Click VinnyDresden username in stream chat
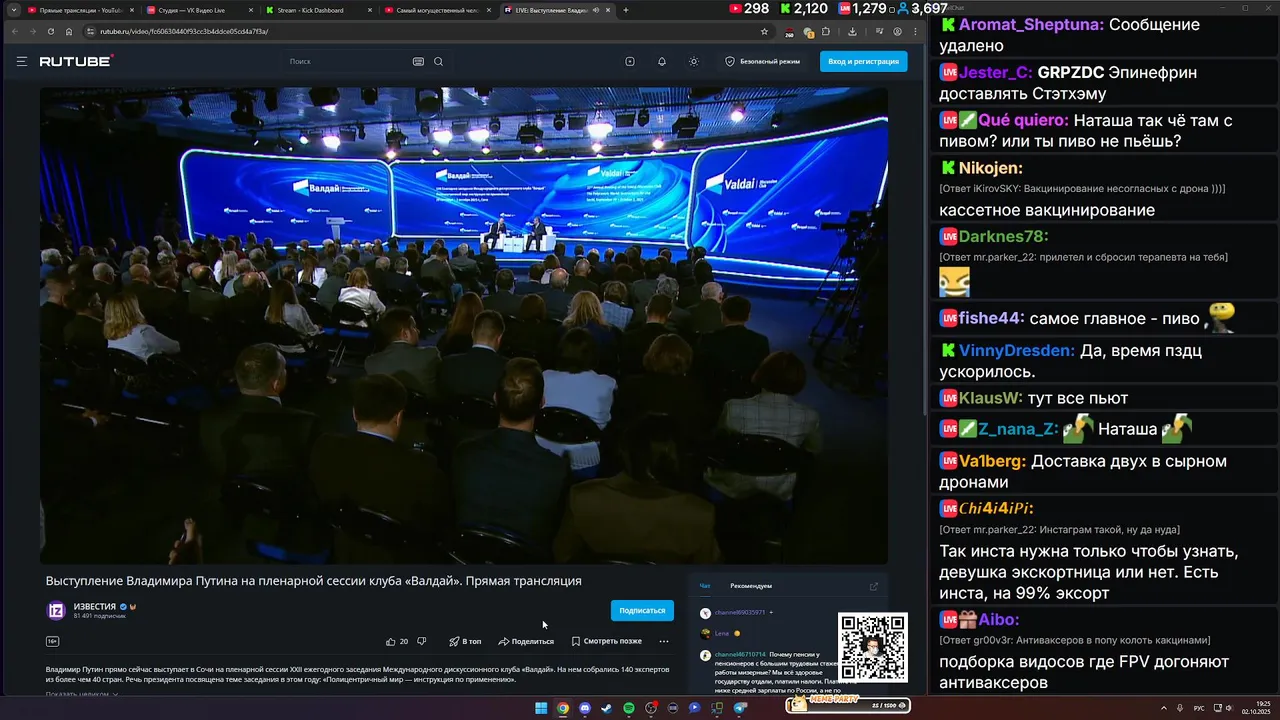 (1017, 351)
